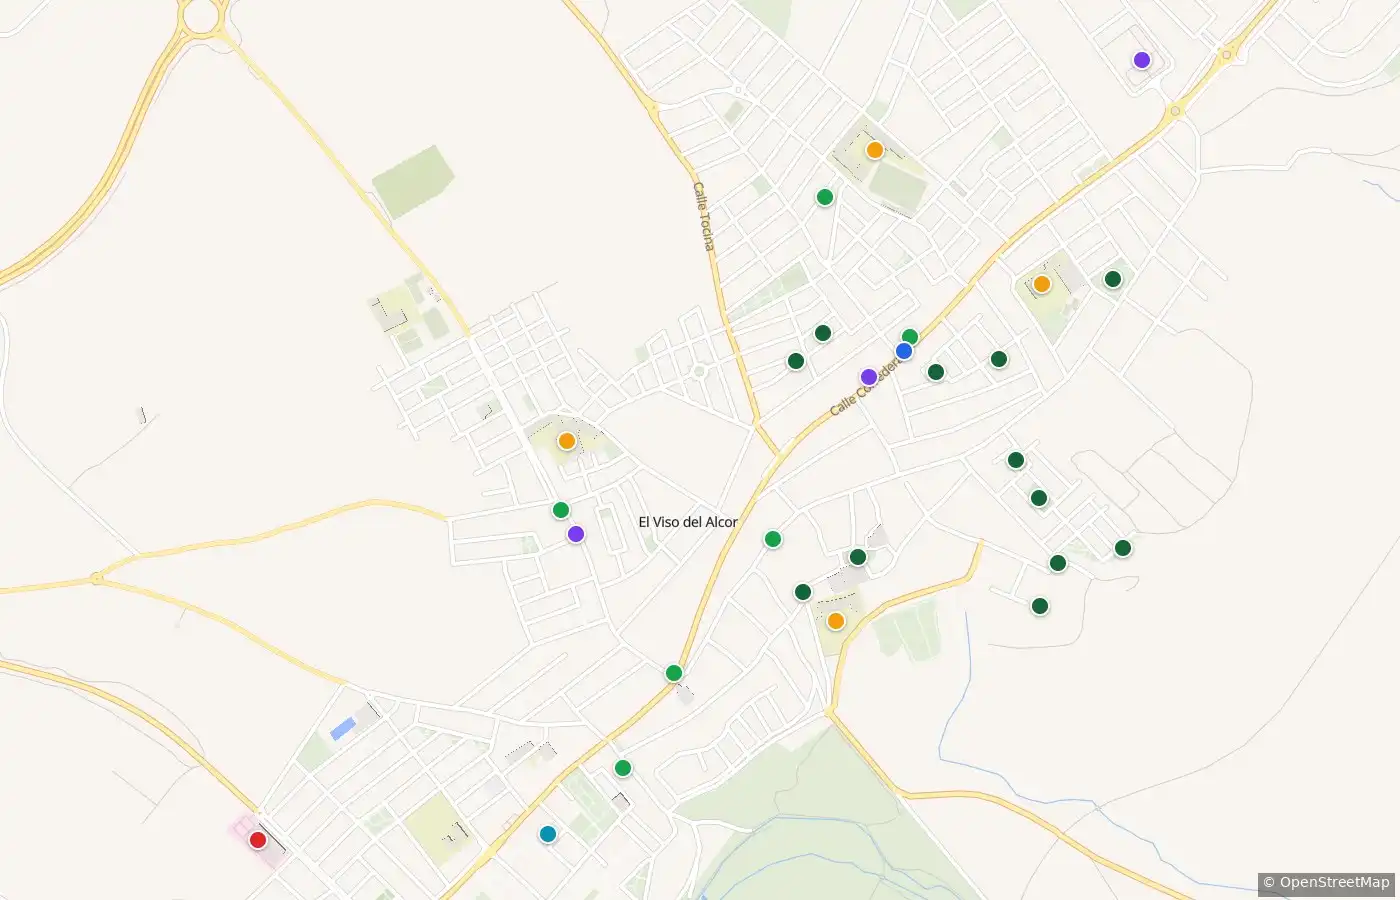Viewport: 1400px width, 900px height.
Task: Click the easternmost dark green marker
Action: coord(1123,548)
